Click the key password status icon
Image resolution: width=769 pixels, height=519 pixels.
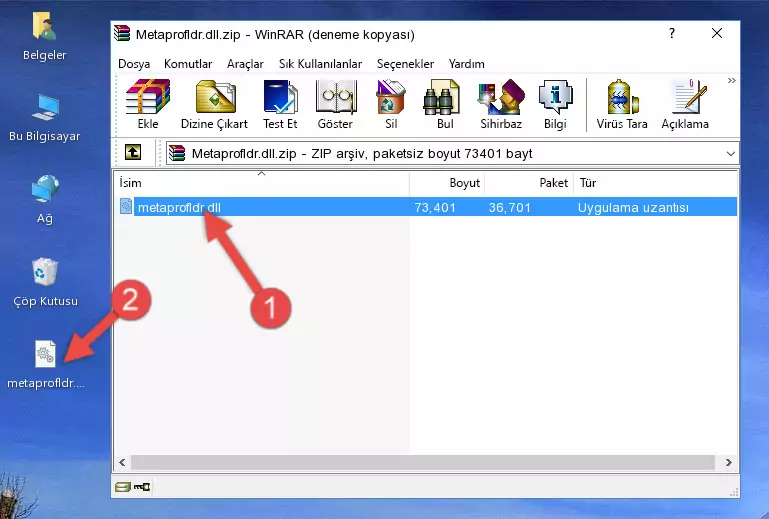pos(142,487)
